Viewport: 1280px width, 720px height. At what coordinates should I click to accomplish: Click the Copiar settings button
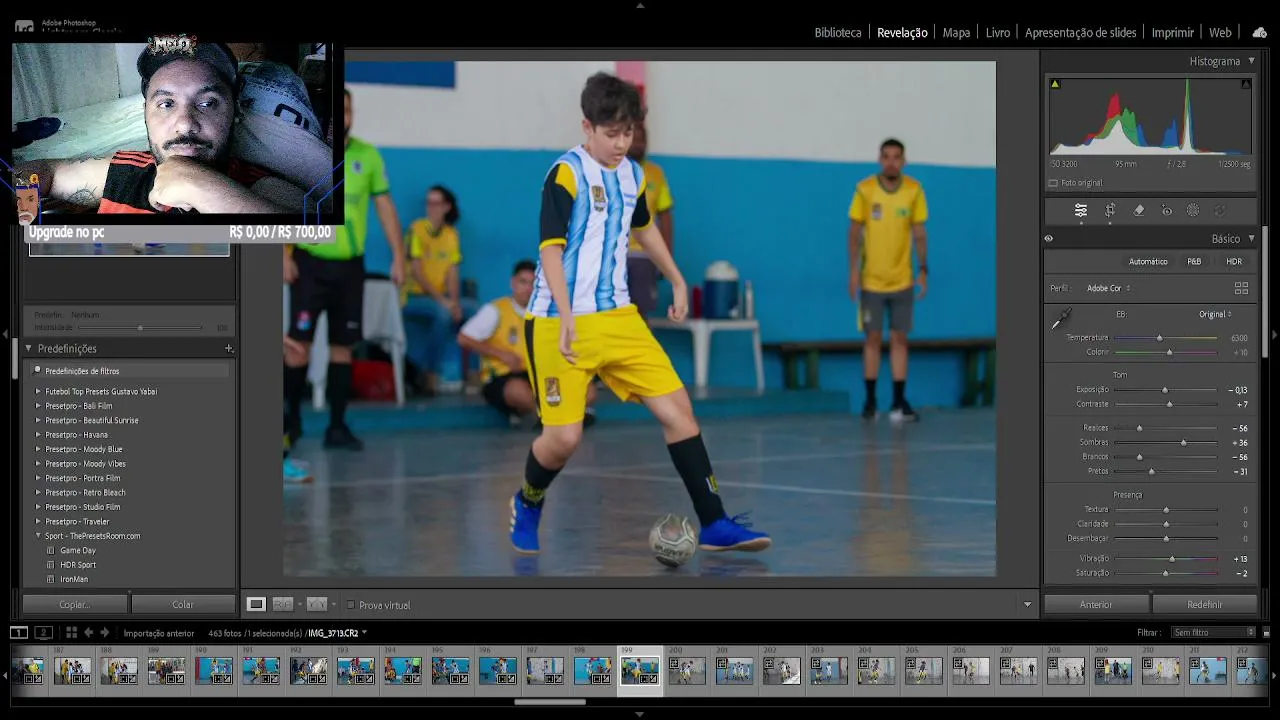pos(75,604)
